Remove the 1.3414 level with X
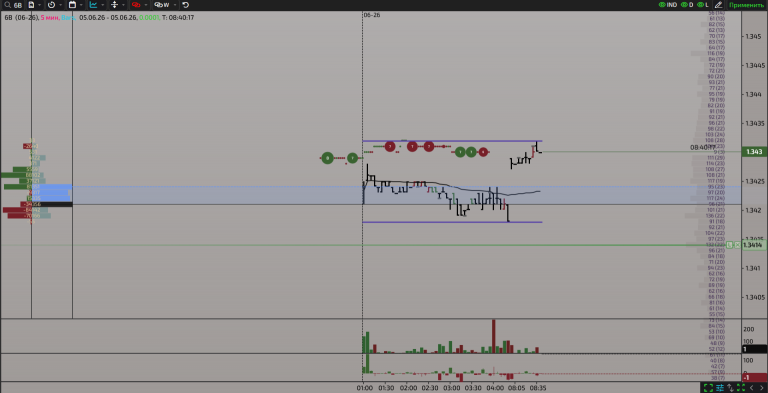Screen dimensions: 768x393 (737, 245)
